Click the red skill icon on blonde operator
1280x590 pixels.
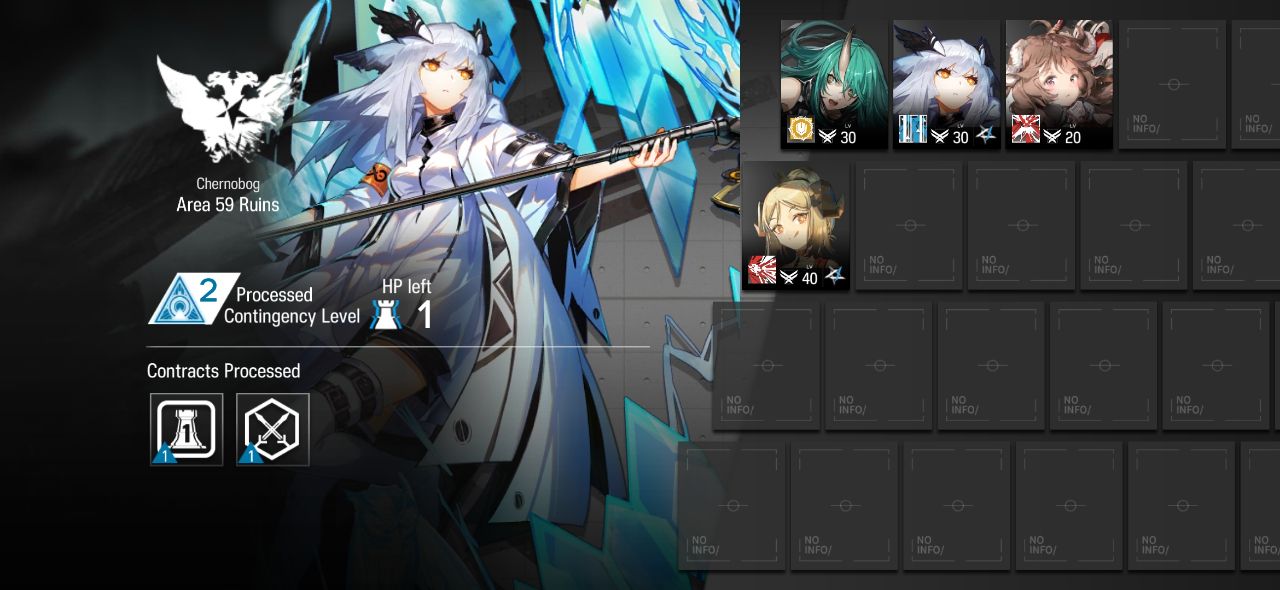pos(763,271)
